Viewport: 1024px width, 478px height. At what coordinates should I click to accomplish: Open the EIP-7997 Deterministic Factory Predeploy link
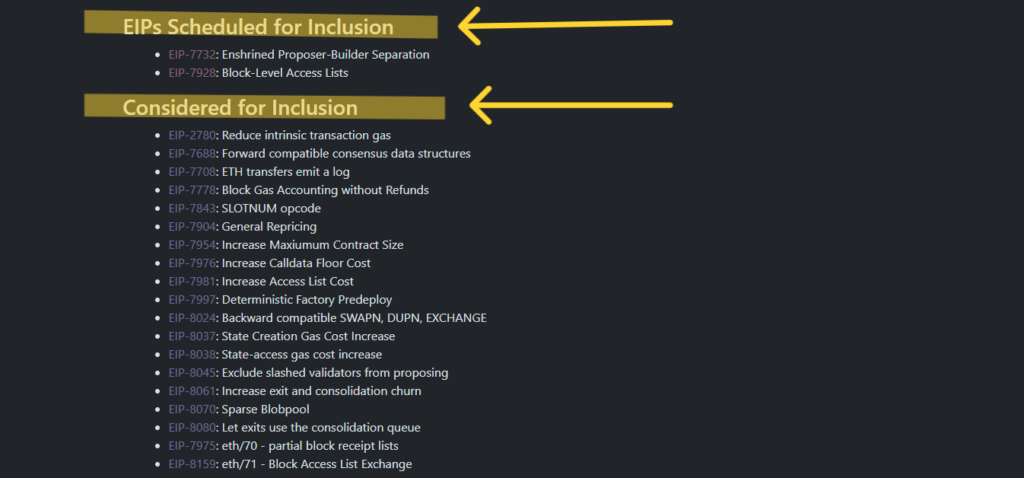[191, 300]
